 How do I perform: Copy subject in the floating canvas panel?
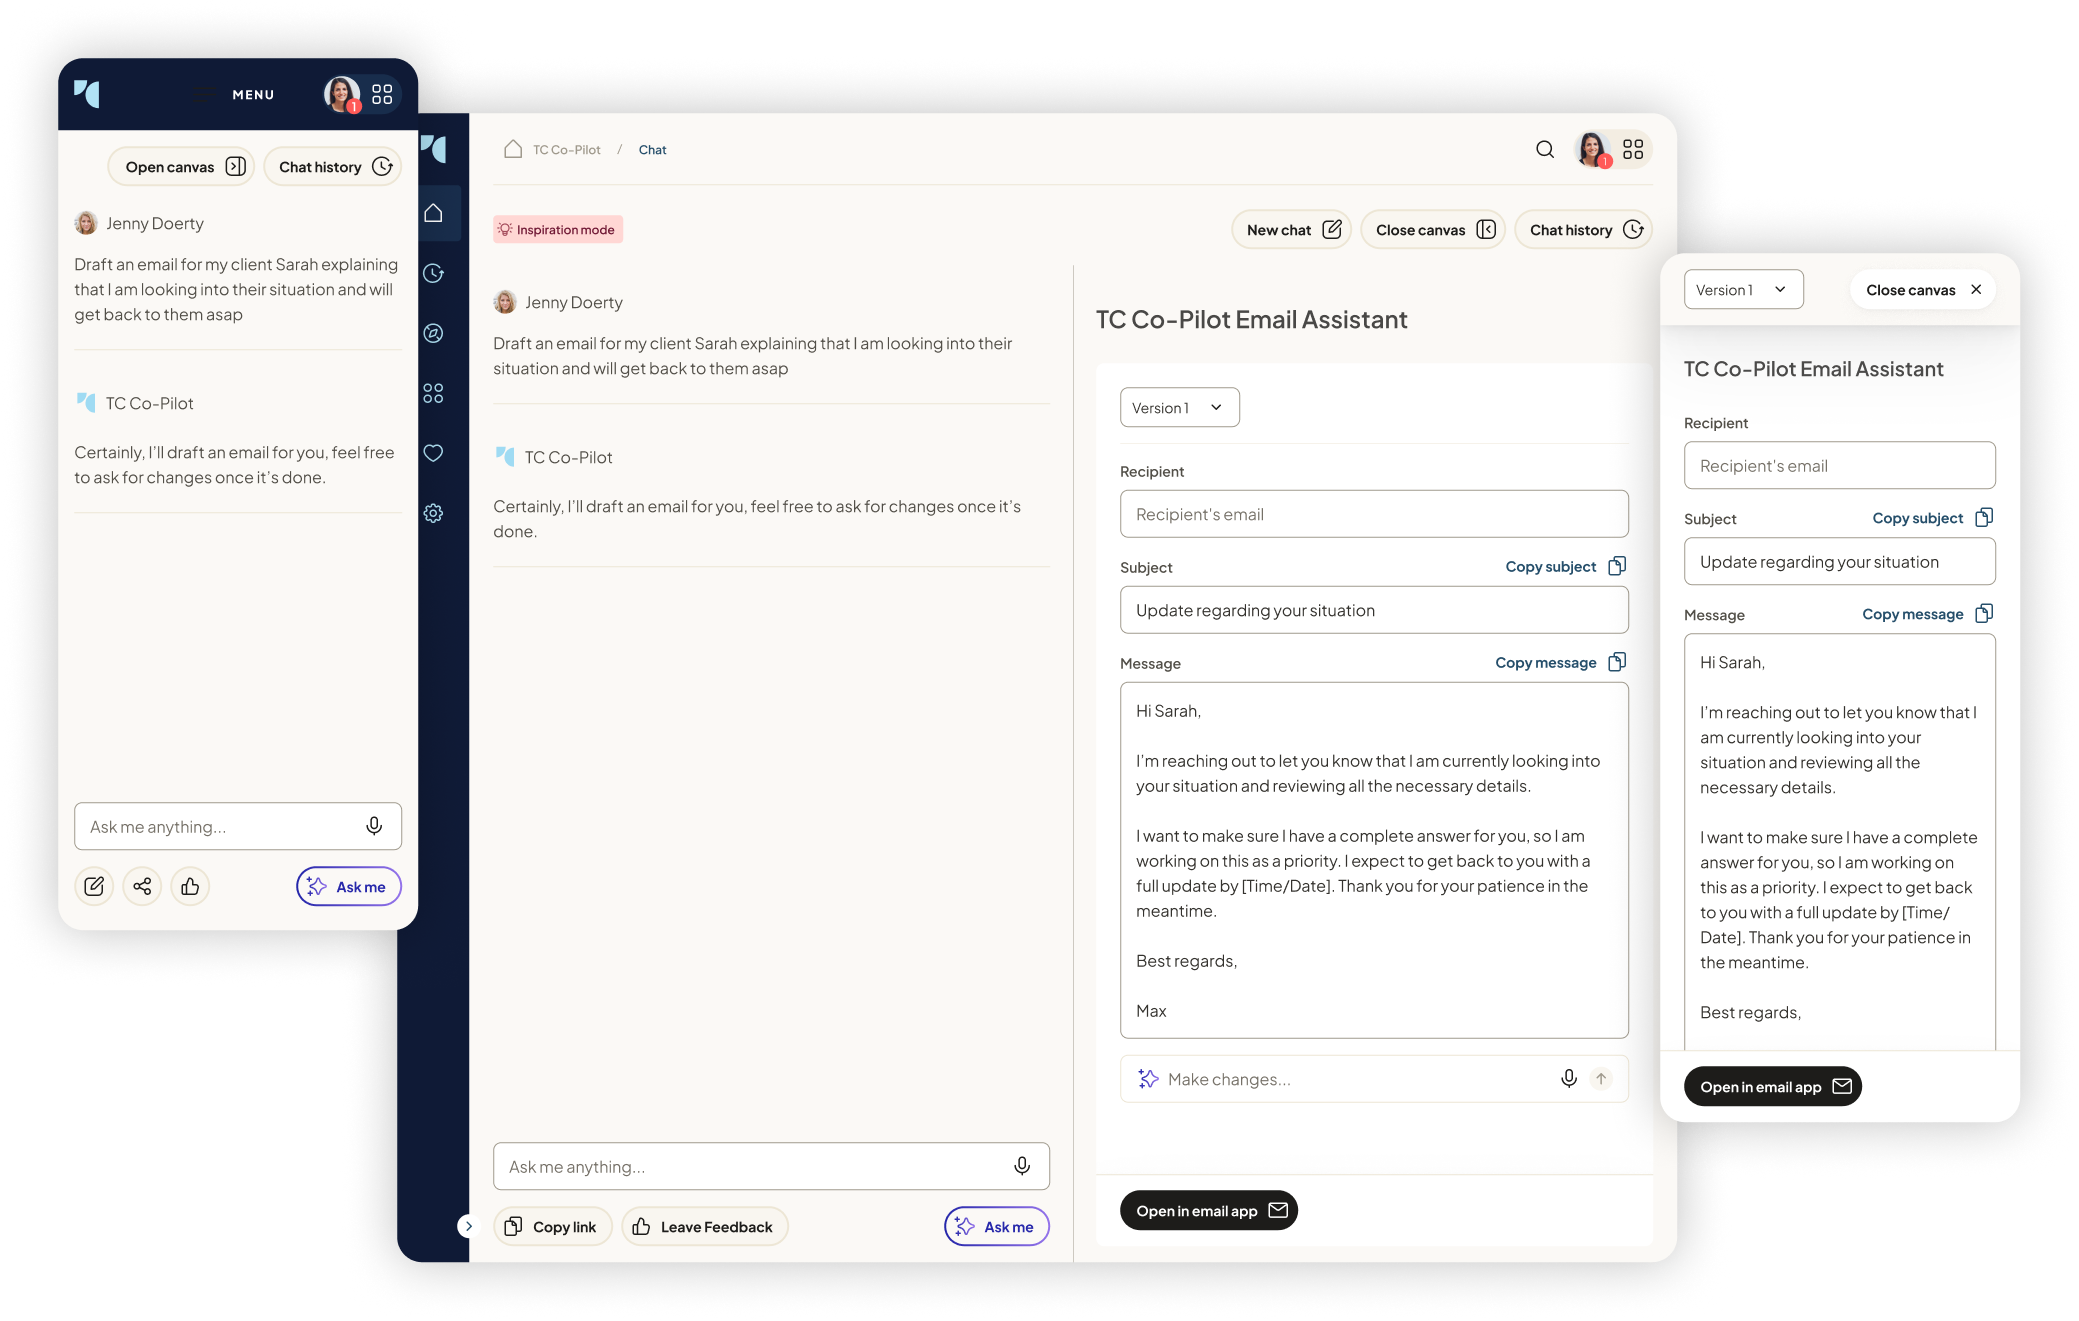tap(1933, 518)
